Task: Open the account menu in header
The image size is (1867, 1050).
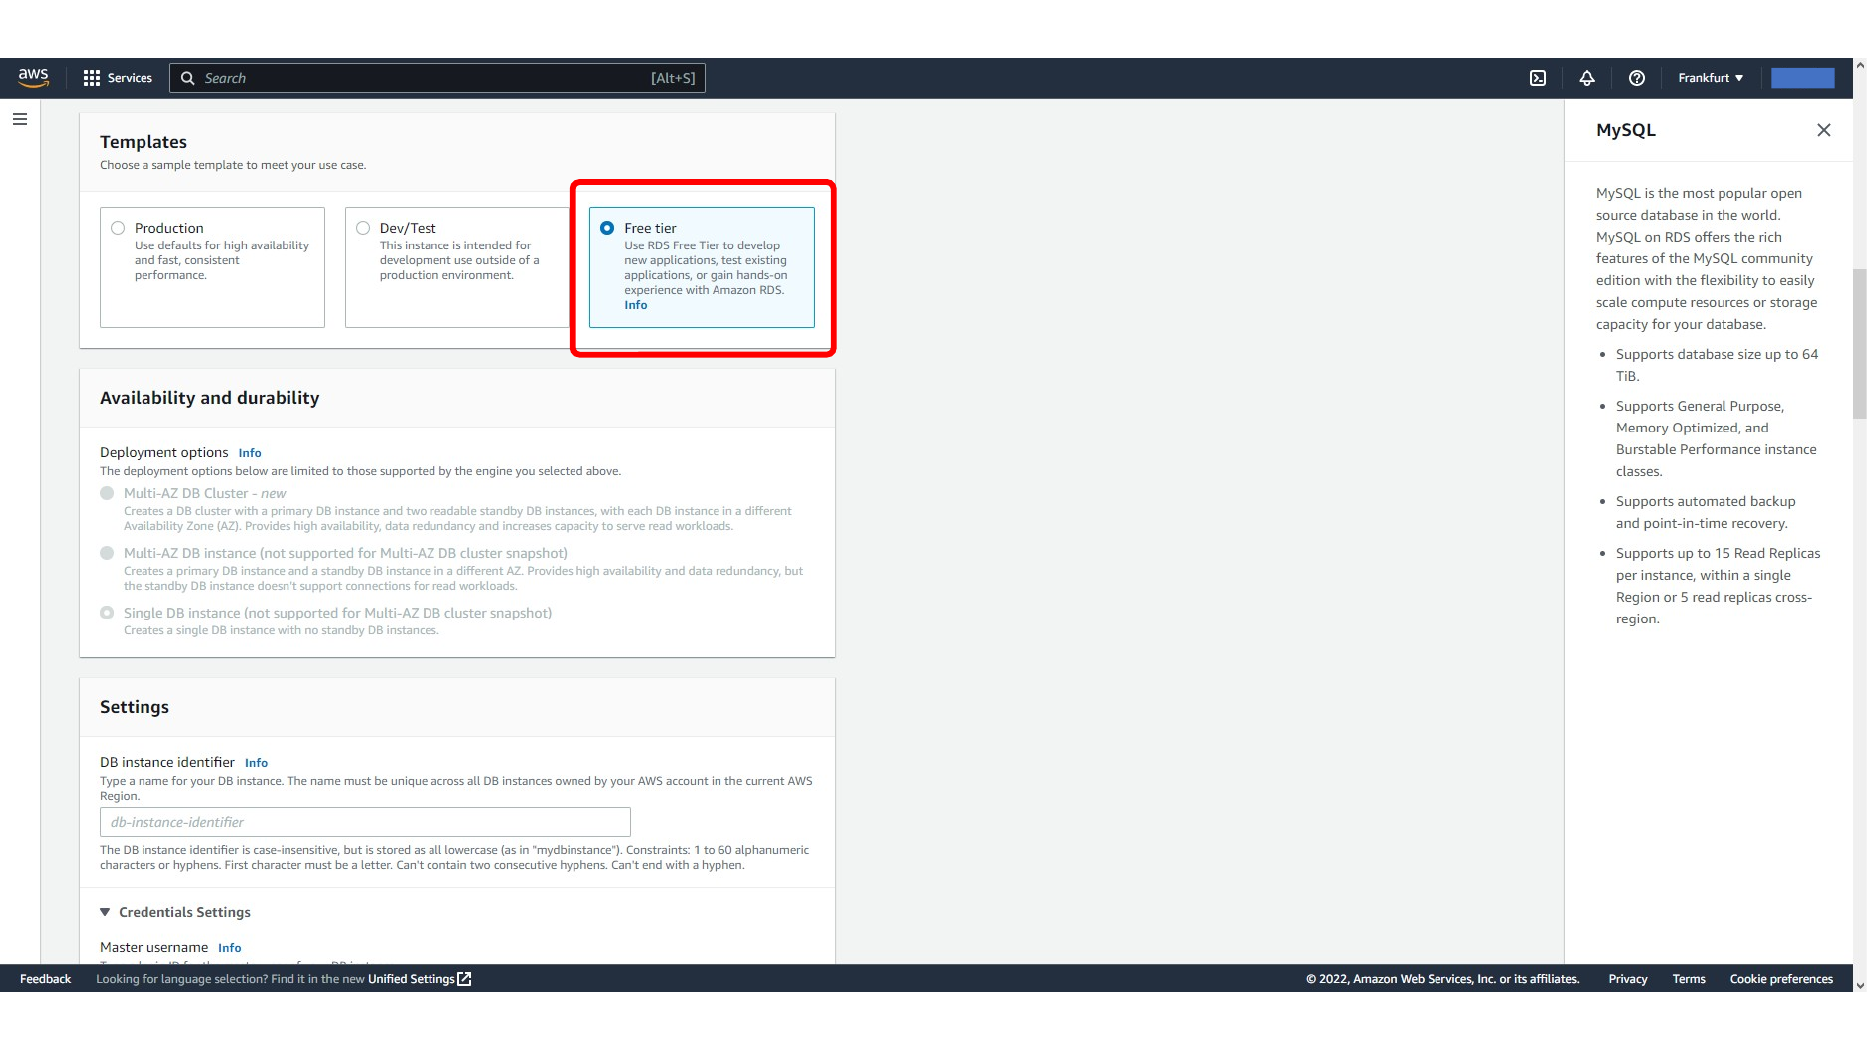Action: point(1802,78)
